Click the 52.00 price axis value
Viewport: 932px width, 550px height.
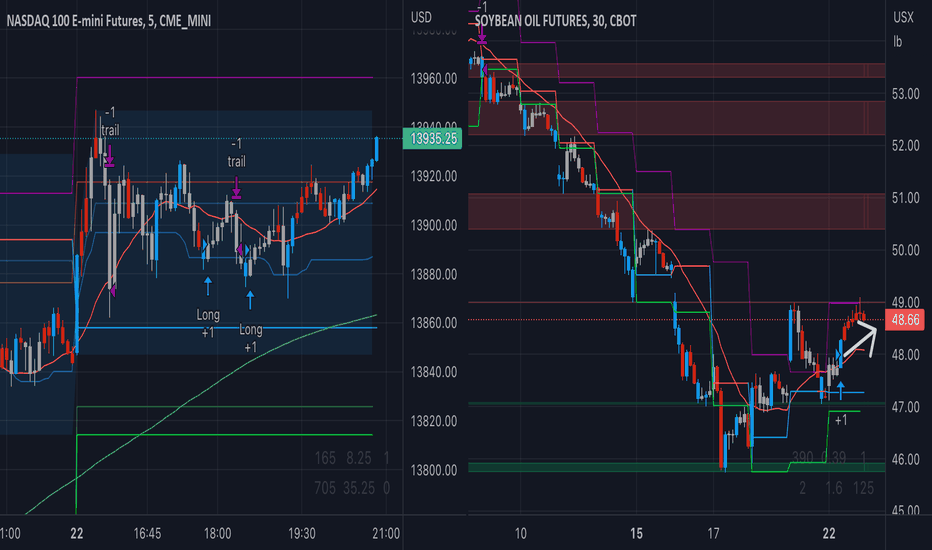905,146
